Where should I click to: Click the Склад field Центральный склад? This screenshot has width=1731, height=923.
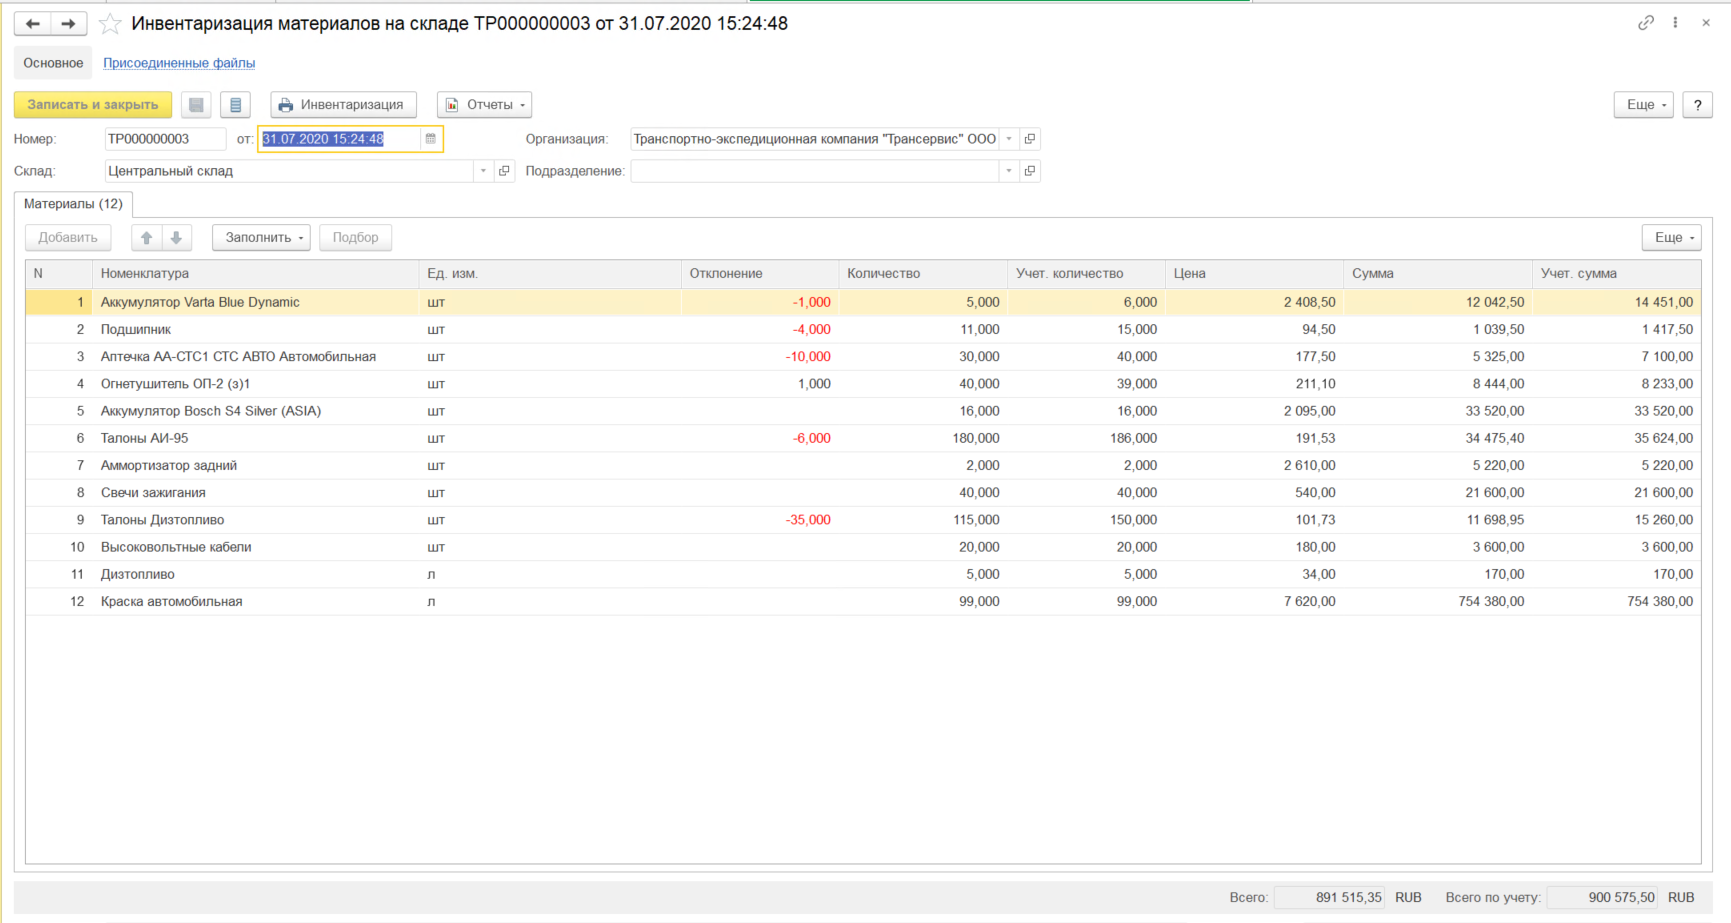pos(288,171)
